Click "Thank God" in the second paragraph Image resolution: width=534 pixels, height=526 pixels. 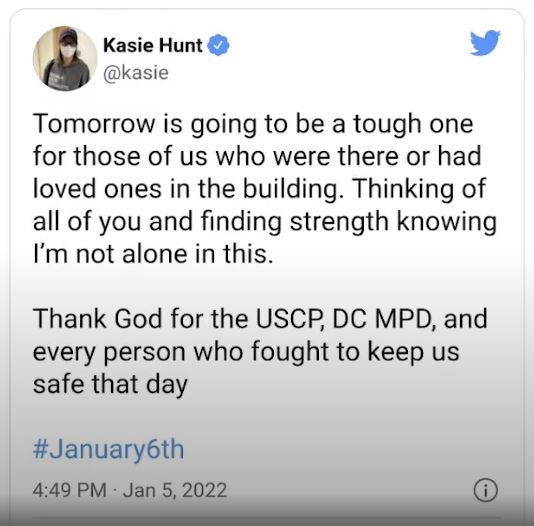pos(97,319)
